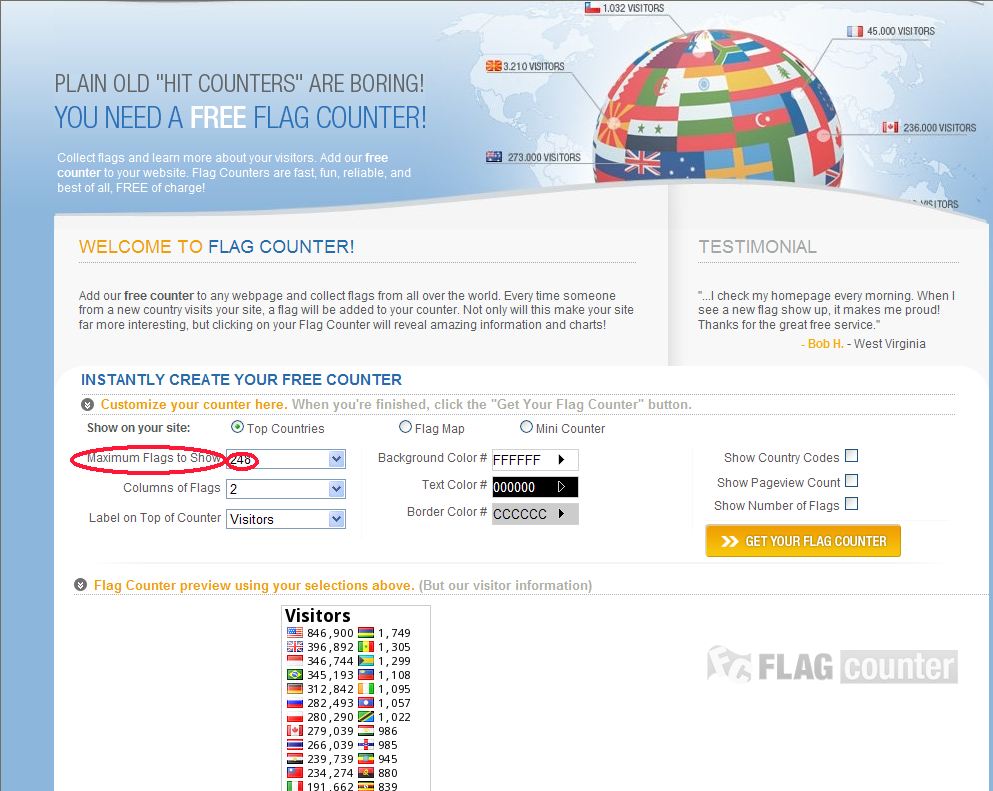Select the Mini Counter radio option
The height and width of the screenshot is (791, 993).
526,427
